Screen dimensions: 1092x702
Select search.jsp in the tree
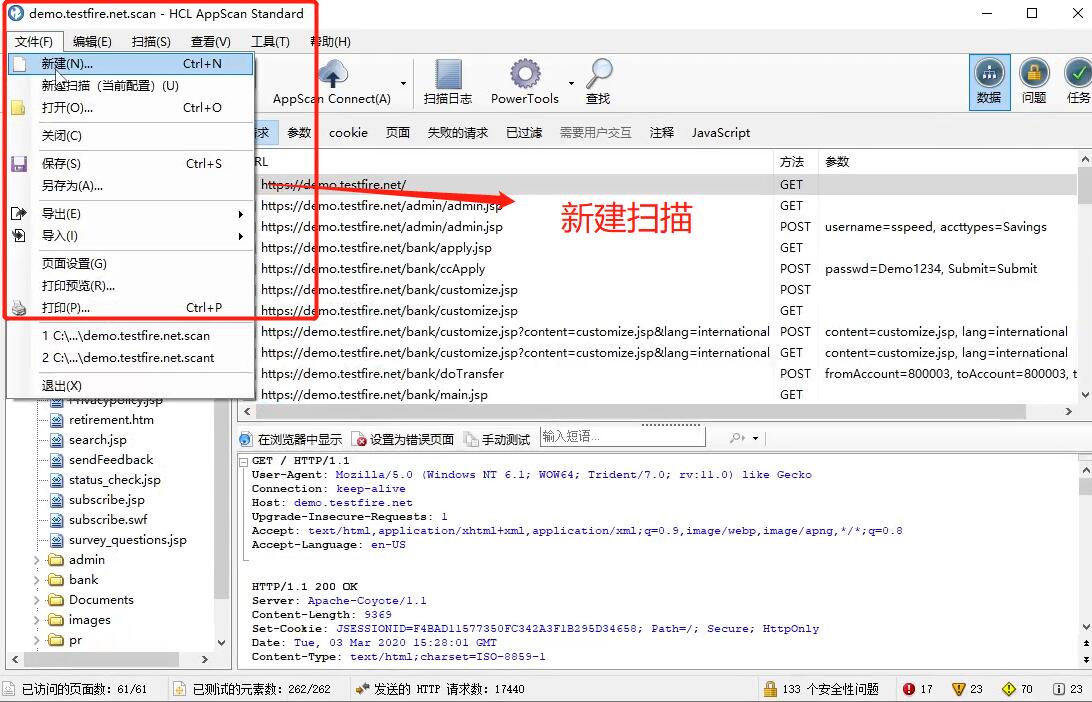(98, 440)
